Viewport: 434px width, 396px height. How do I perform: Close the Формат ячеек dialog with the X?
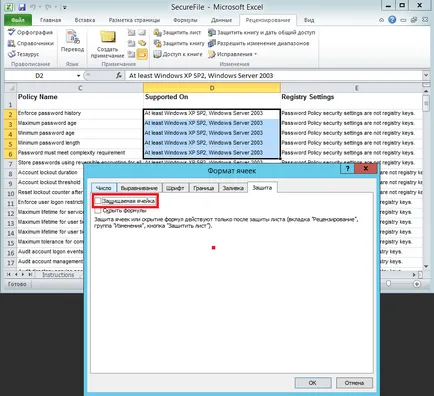click(x=366, y=169)
